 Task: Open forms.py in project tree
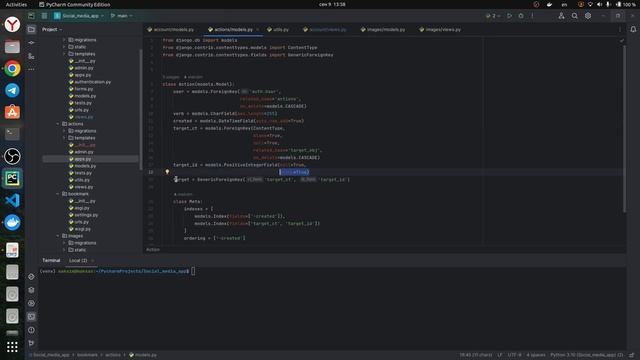click(81, 89)
